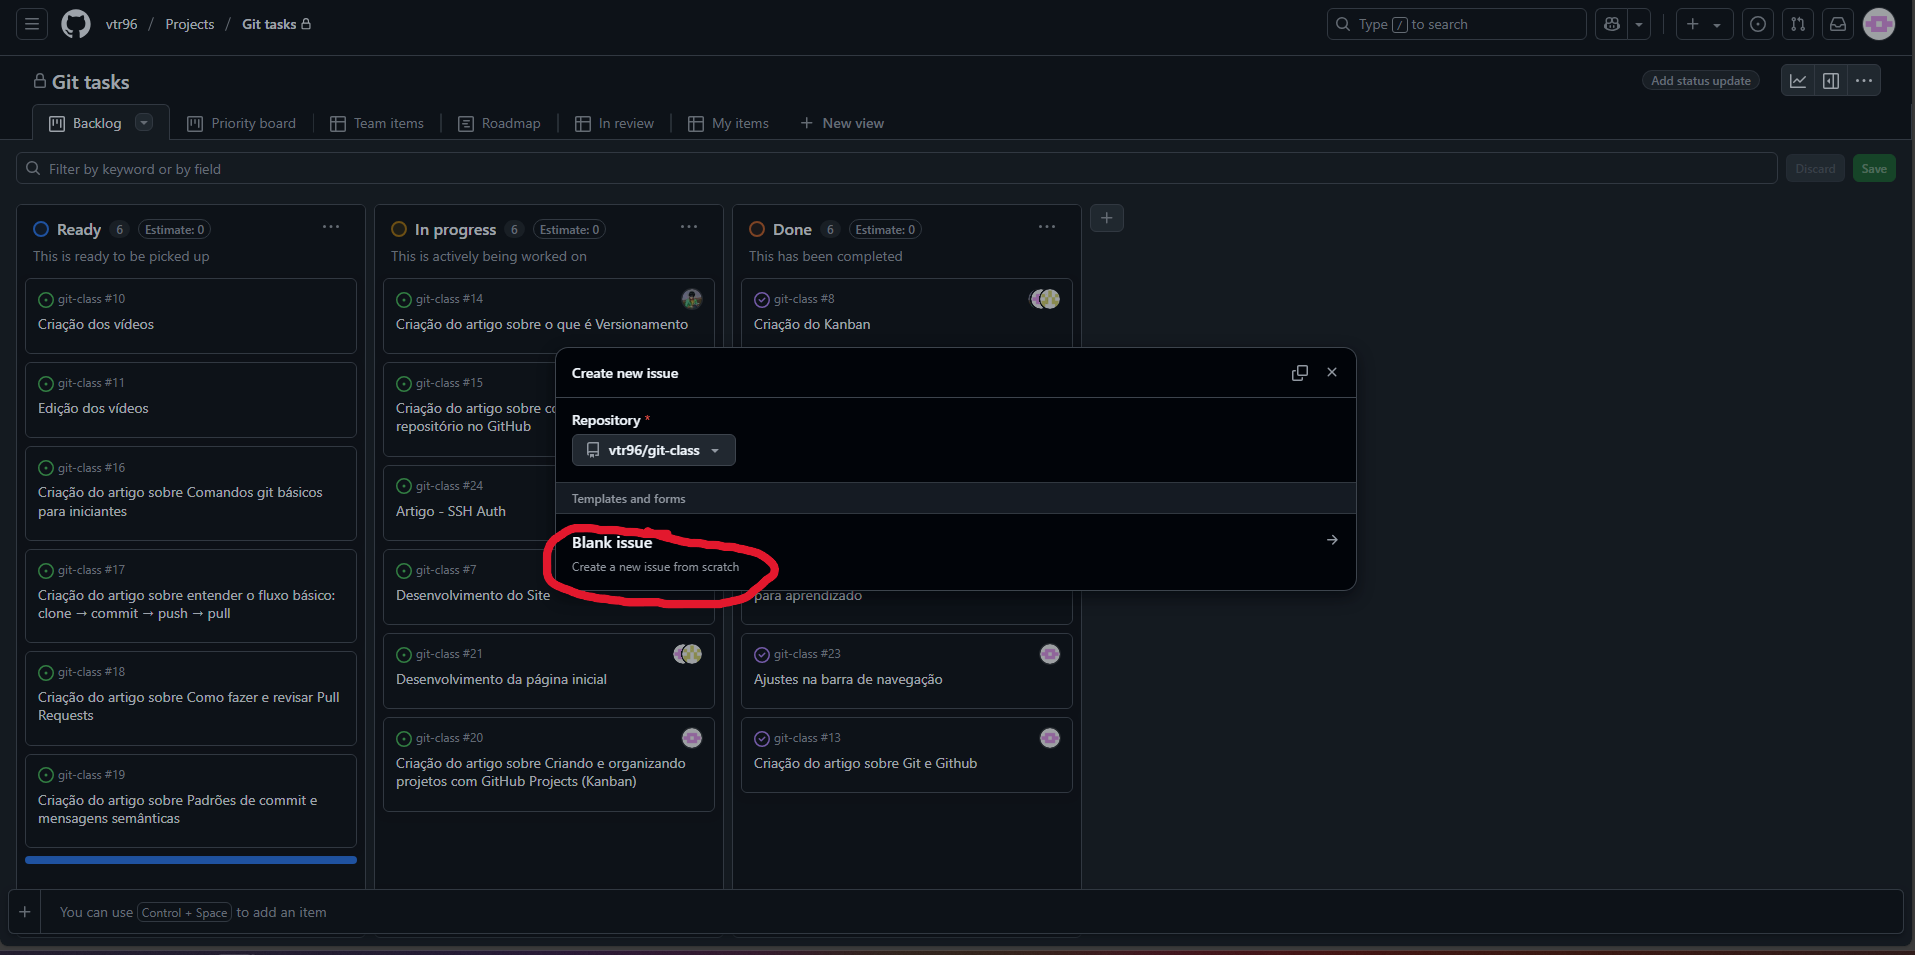The height and width of the screenshot is (955, 1915).
Task: Click Add status update button
Action: point(1701,81)
